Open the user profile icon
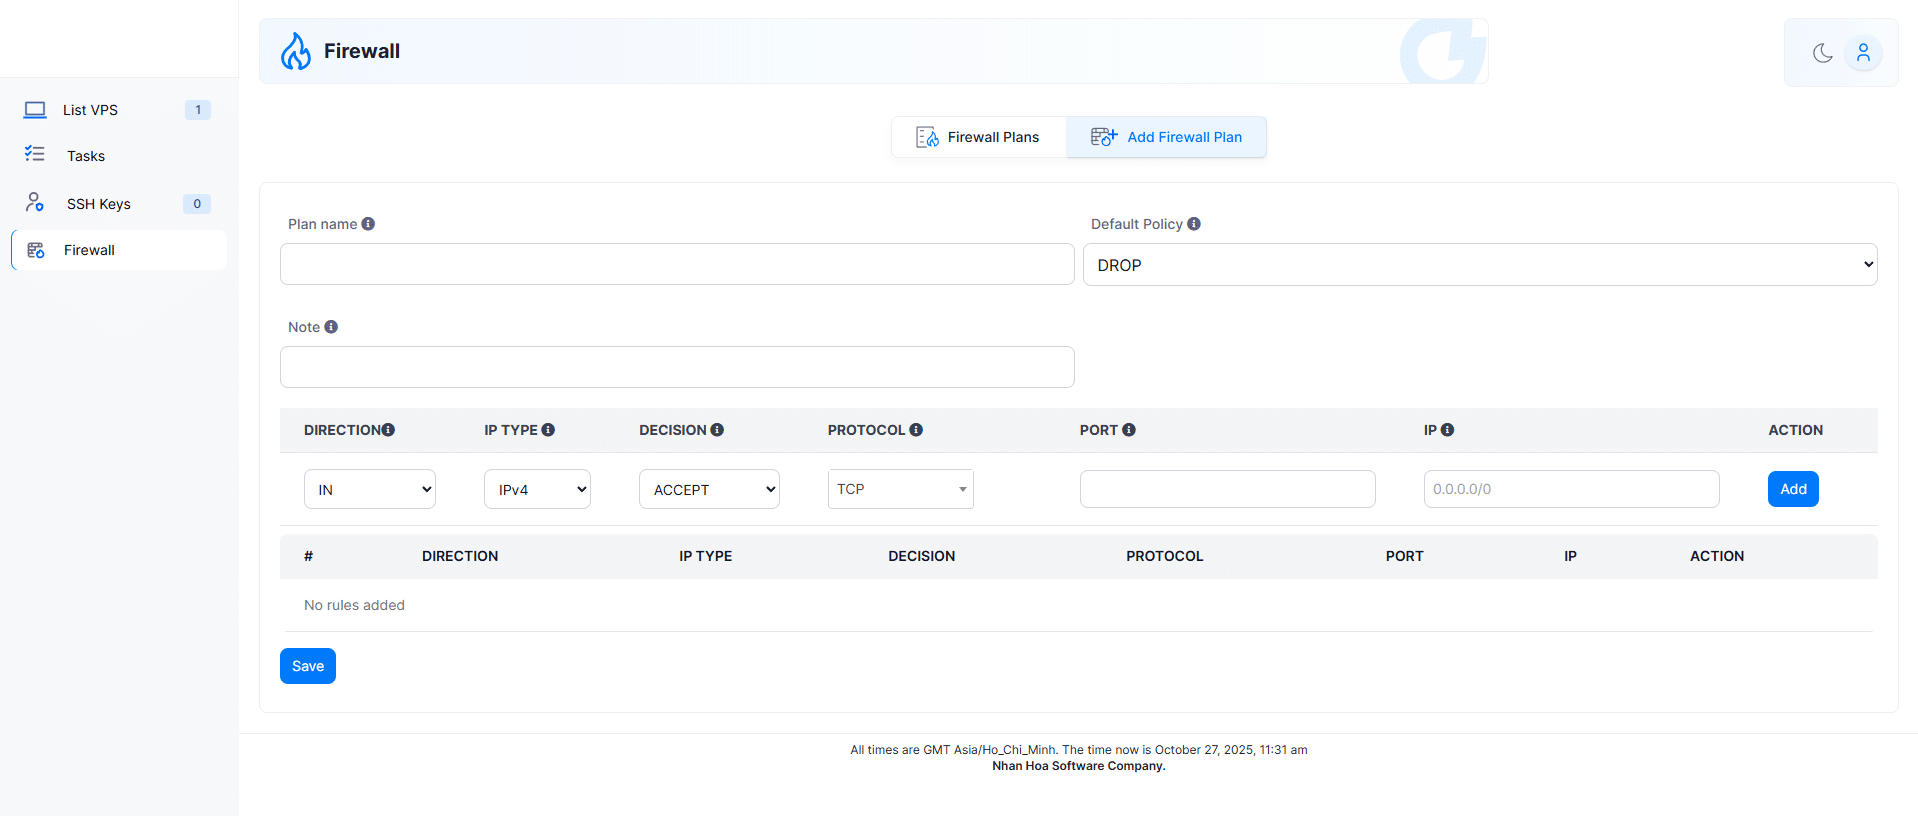The width and height of the screenshot is (1918, 816). (1863, 53)
